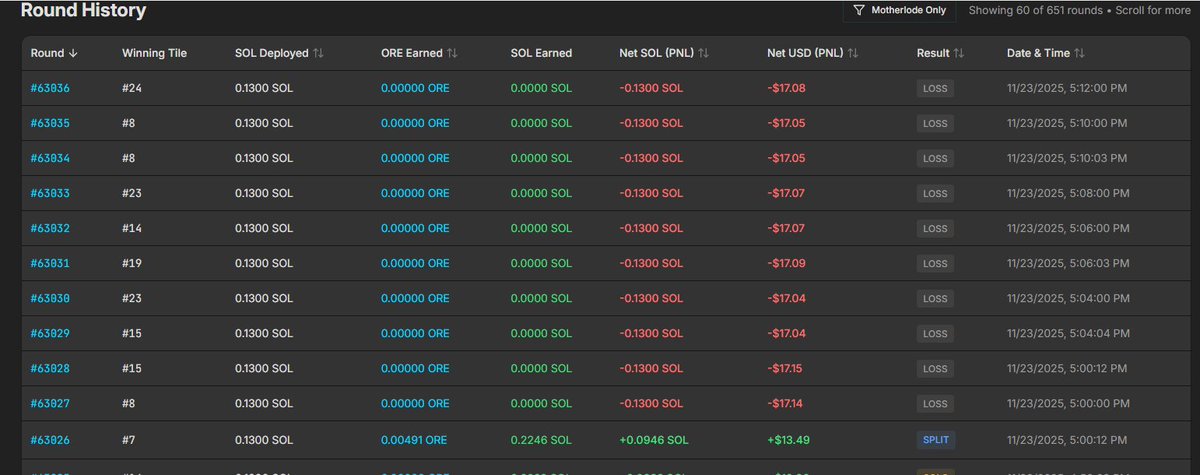Click SOL Earned value for round #63028

(x=541, y=368)
